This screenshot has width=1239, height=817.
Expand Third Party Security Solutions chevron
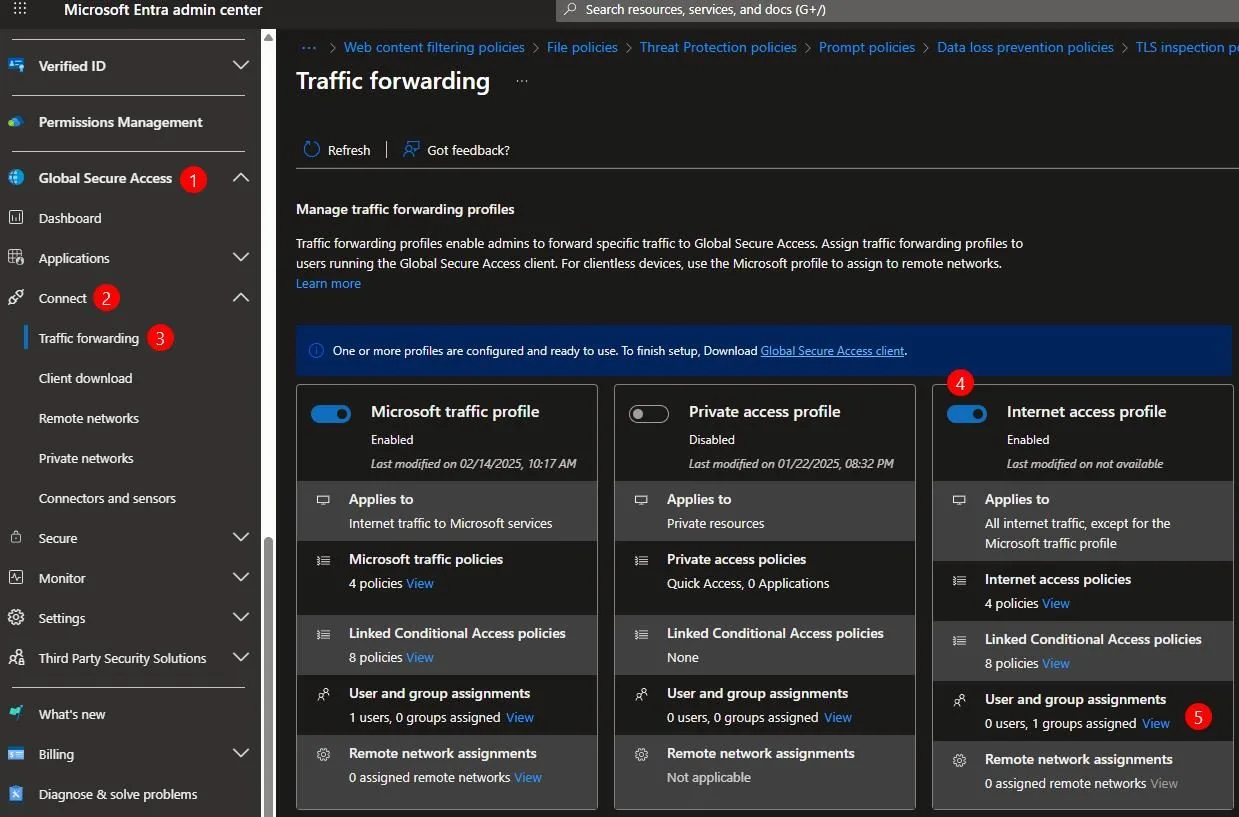(241, 658)
